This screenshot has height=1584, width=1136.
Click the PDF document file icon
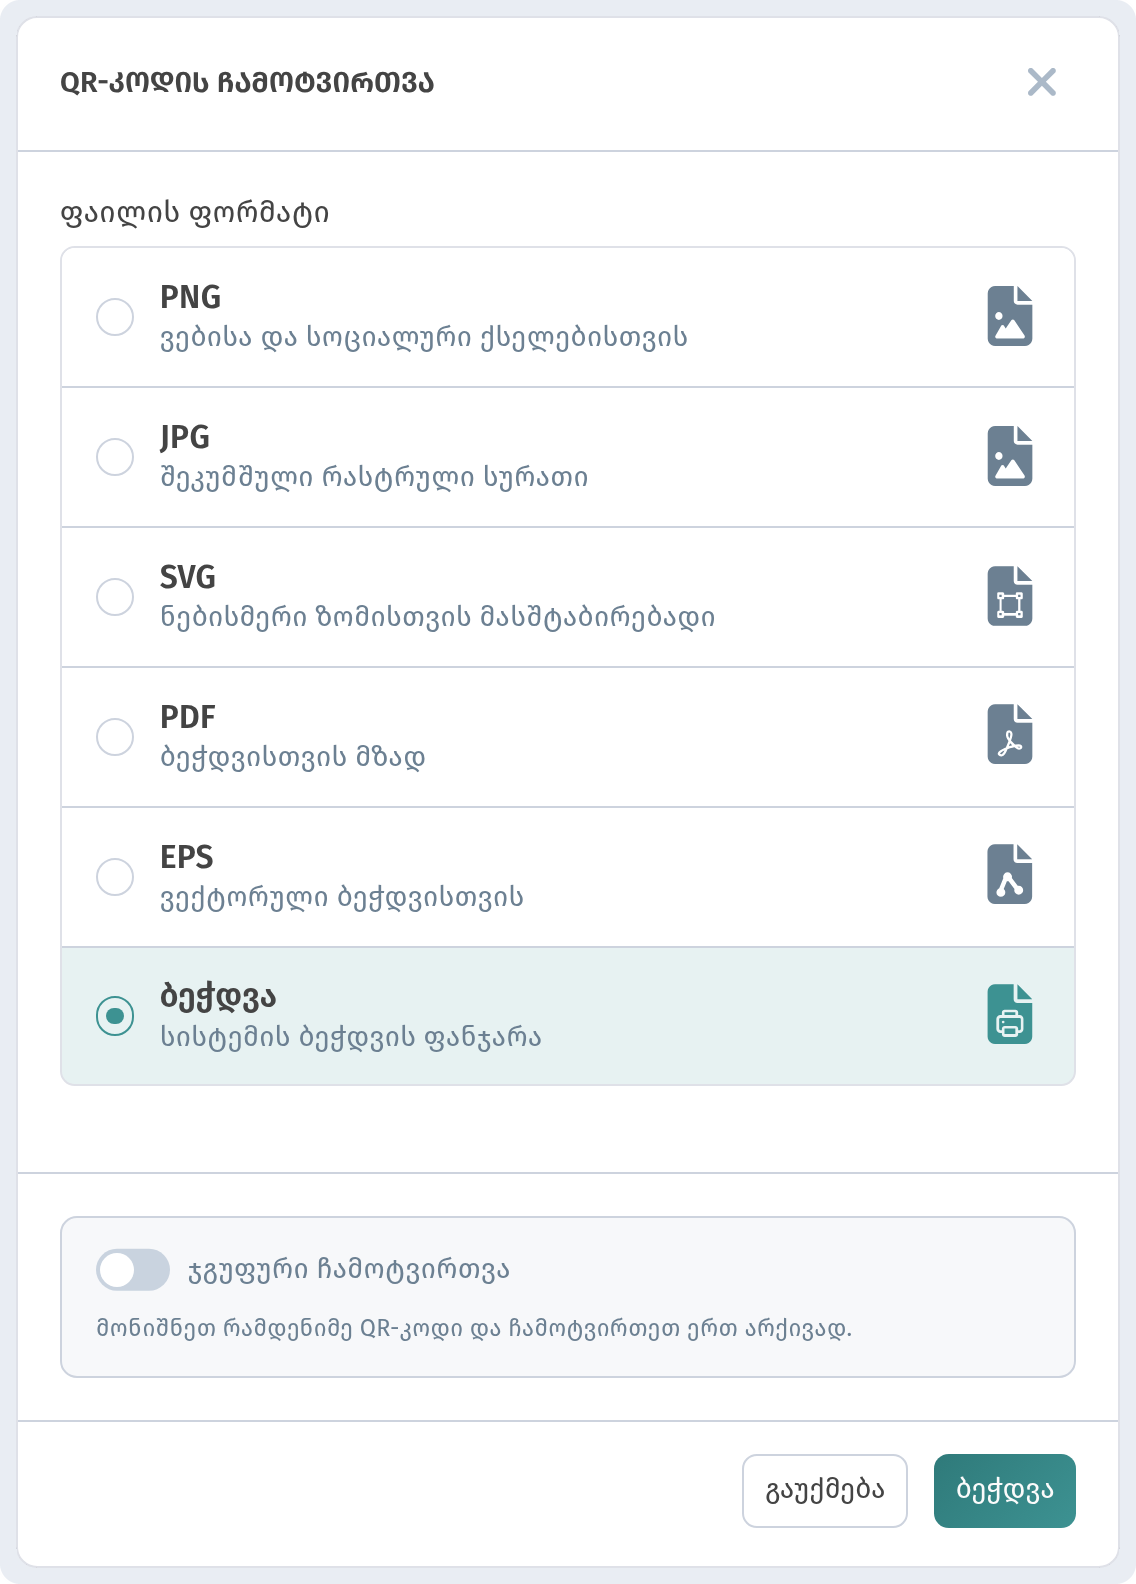click(1010, 734)
